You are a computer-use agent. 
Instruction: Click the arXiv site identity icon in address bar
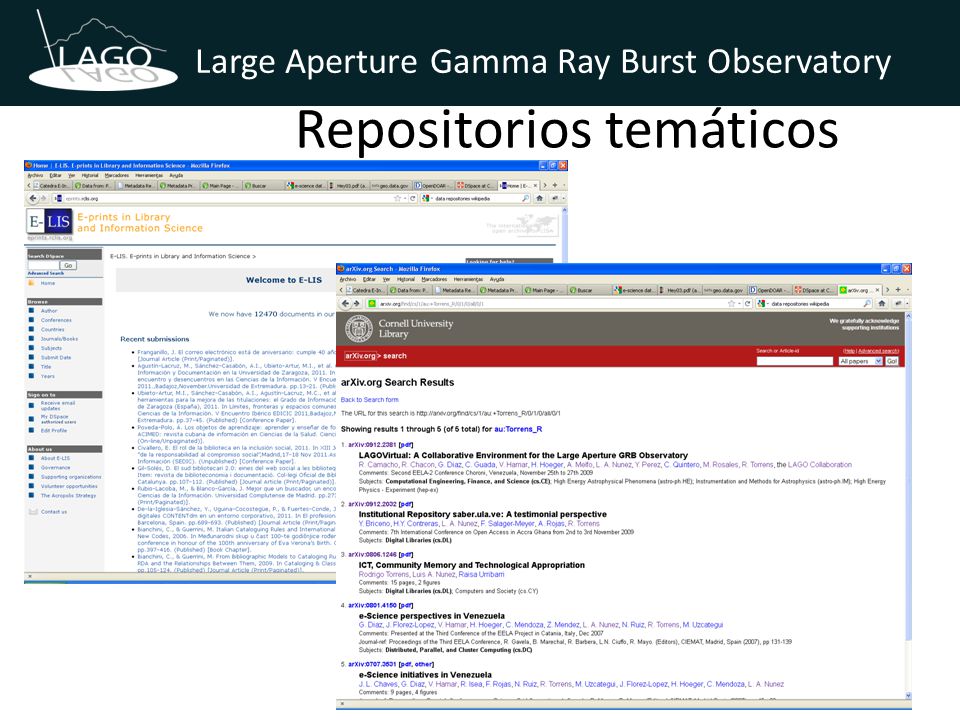coord(371,304)
